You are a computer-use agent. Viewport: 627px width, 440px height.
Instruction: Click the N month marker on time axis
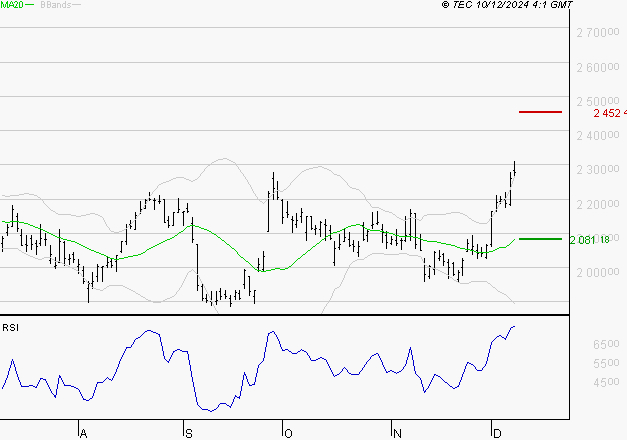coord(397,433)
